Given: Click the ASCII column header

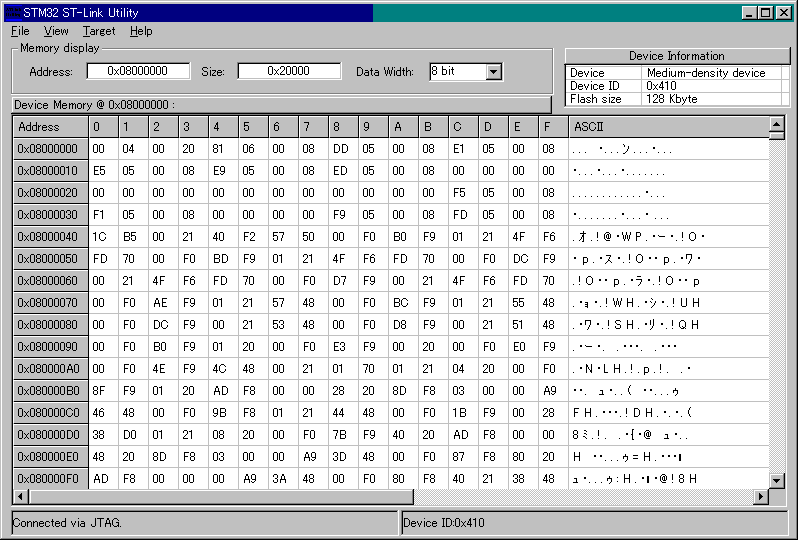Looking at the screenshot, I should coord(669,127).
